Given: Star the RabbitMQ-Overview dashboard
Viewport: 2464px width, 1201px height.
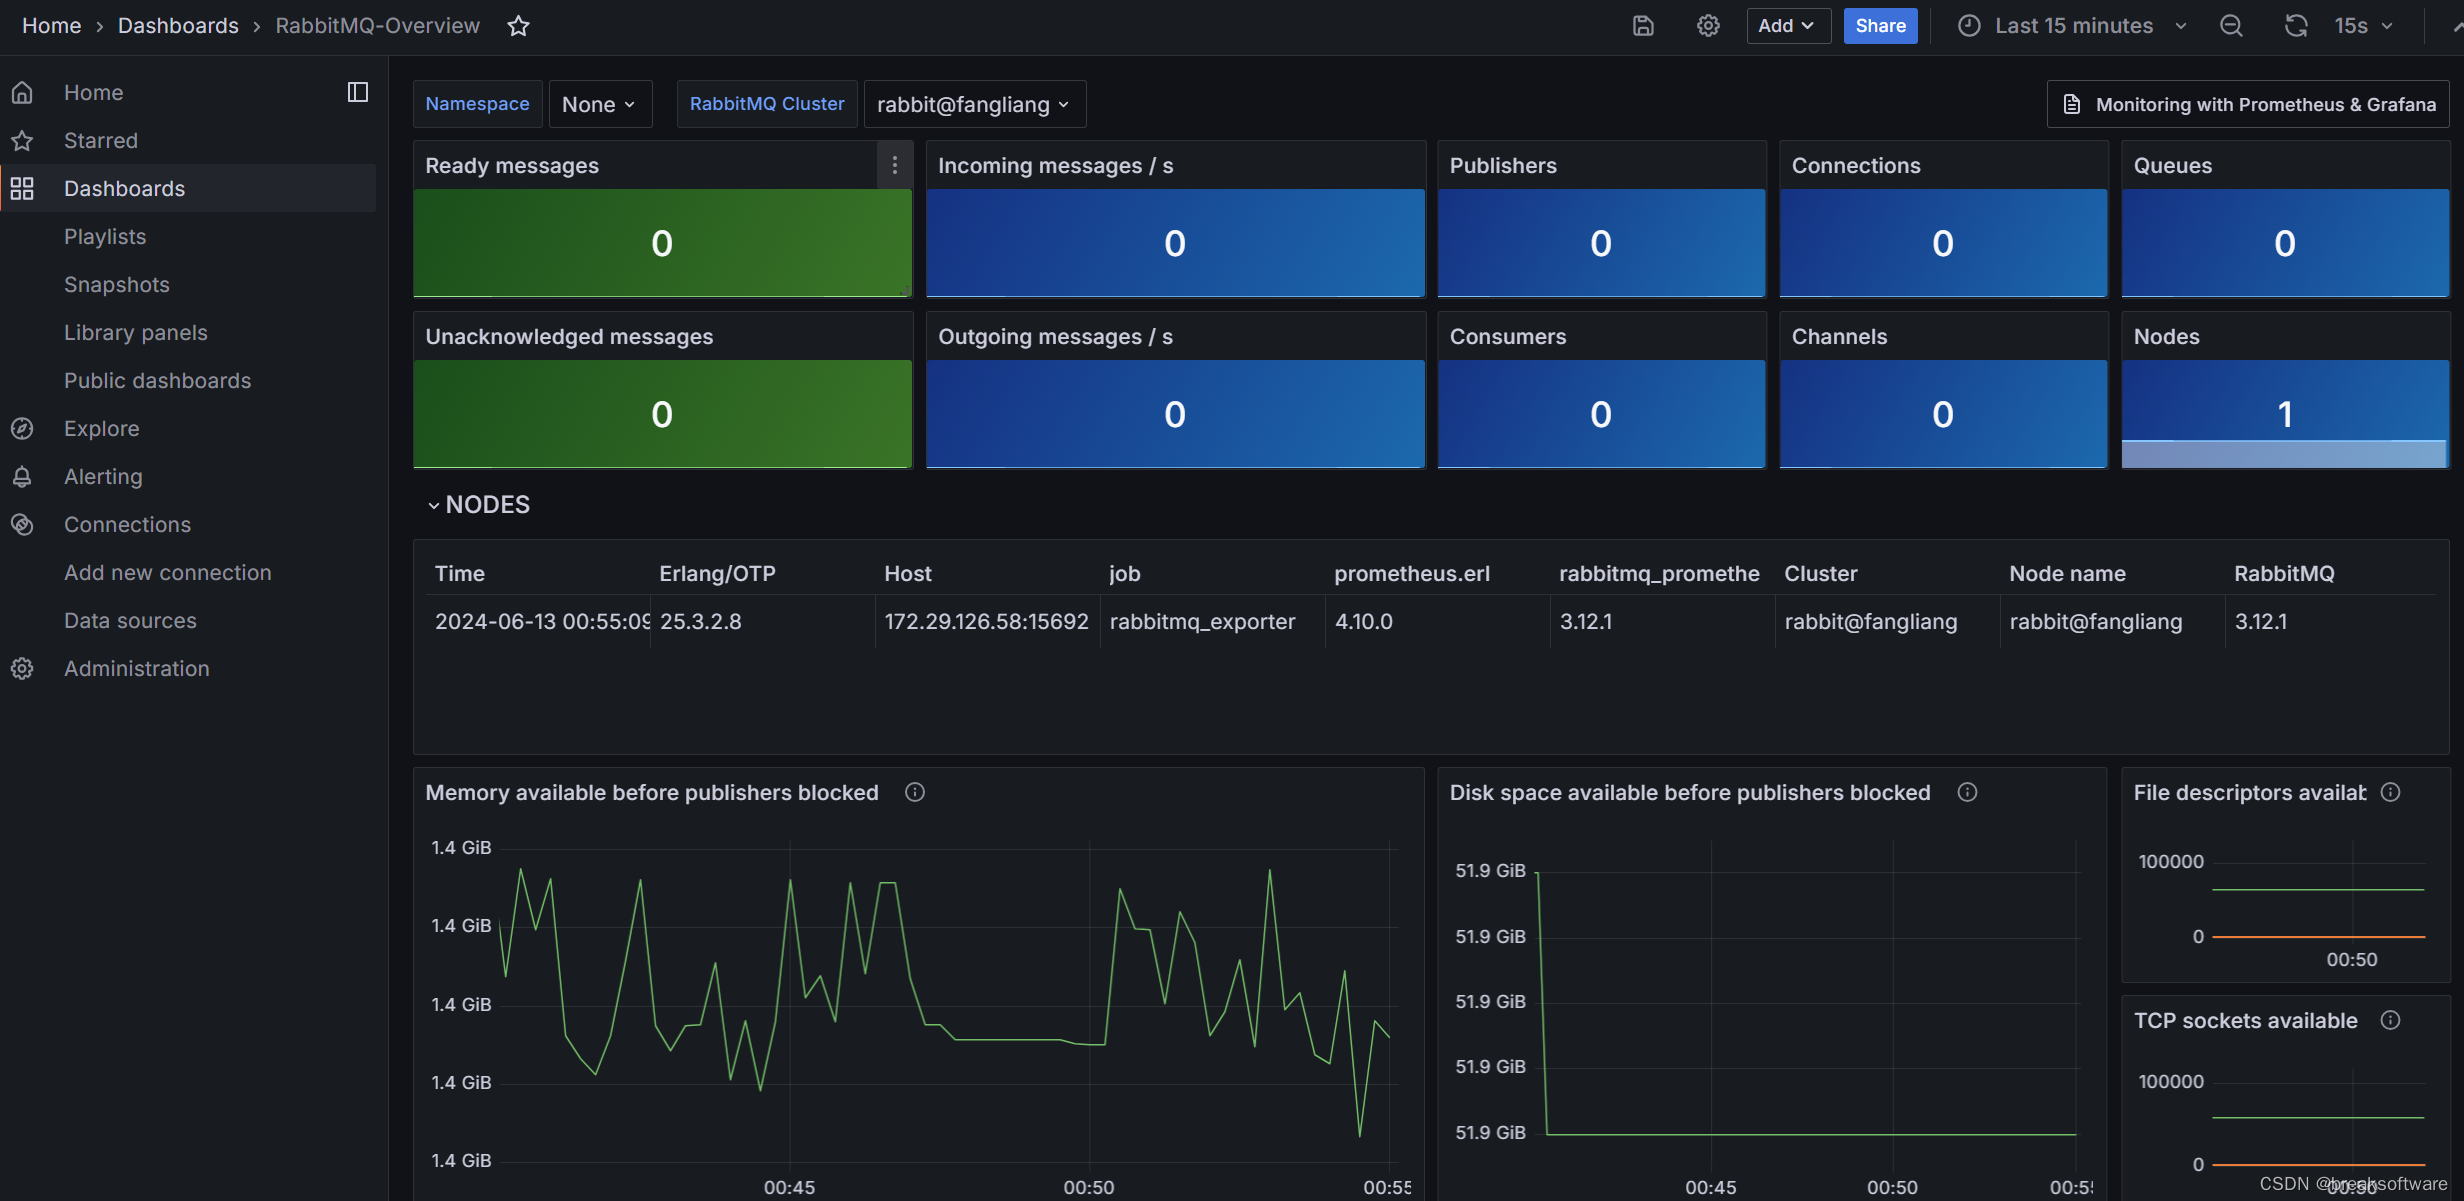Looking at the screenshot, I should tap(518, 26).
